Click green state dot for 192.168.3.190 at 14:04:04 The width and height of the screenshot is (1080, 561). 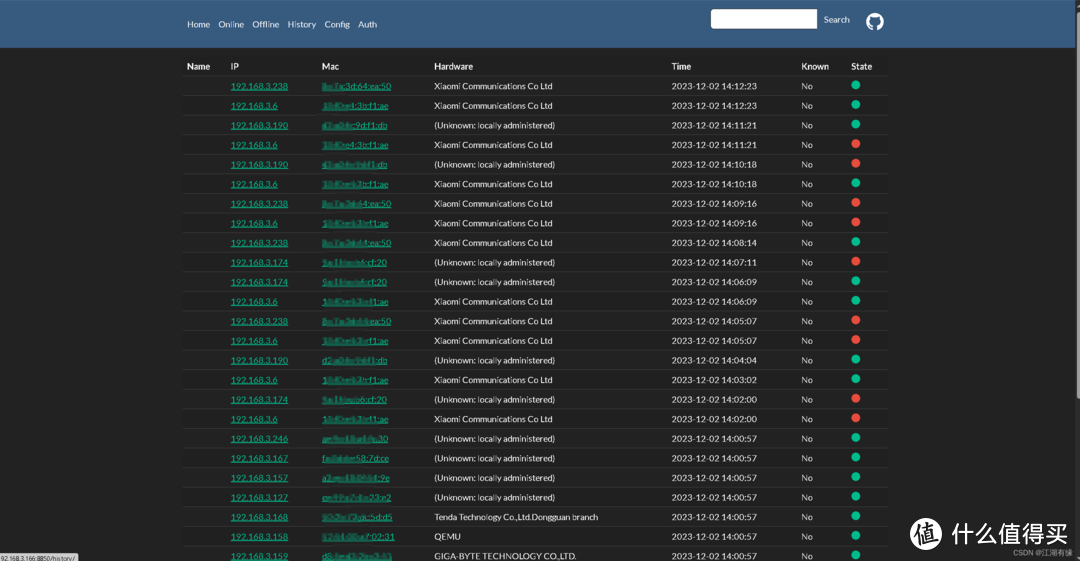pyautogui.click(x=855, y=359)
